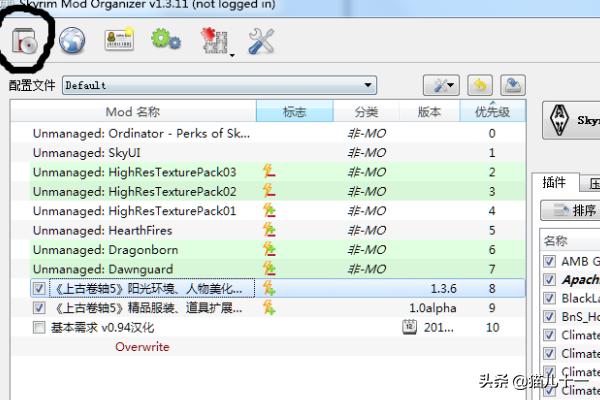Open the executables gears icon

coord(164,41)
